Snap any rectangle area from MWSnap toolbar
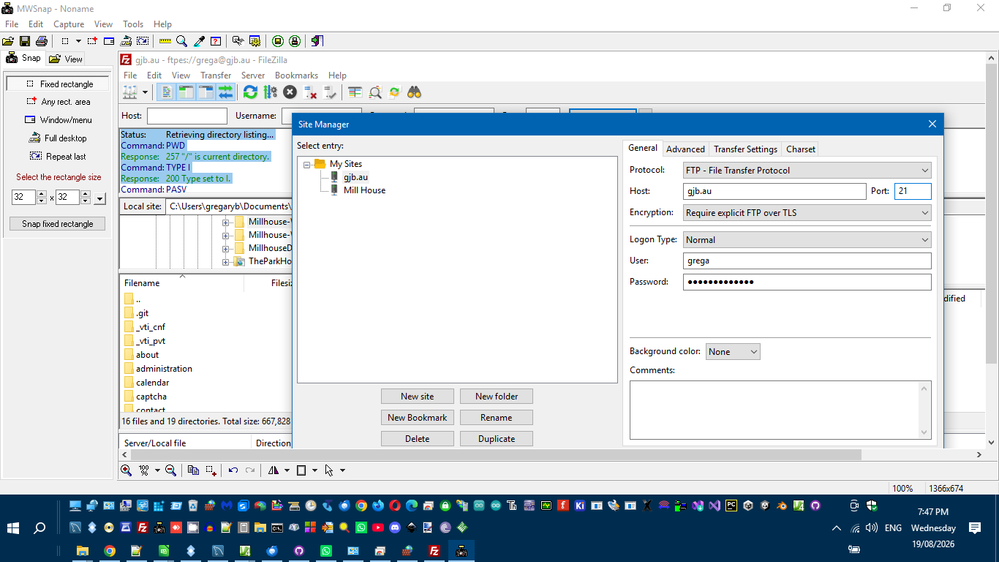The image size is (999, 562). coord(92,41)
